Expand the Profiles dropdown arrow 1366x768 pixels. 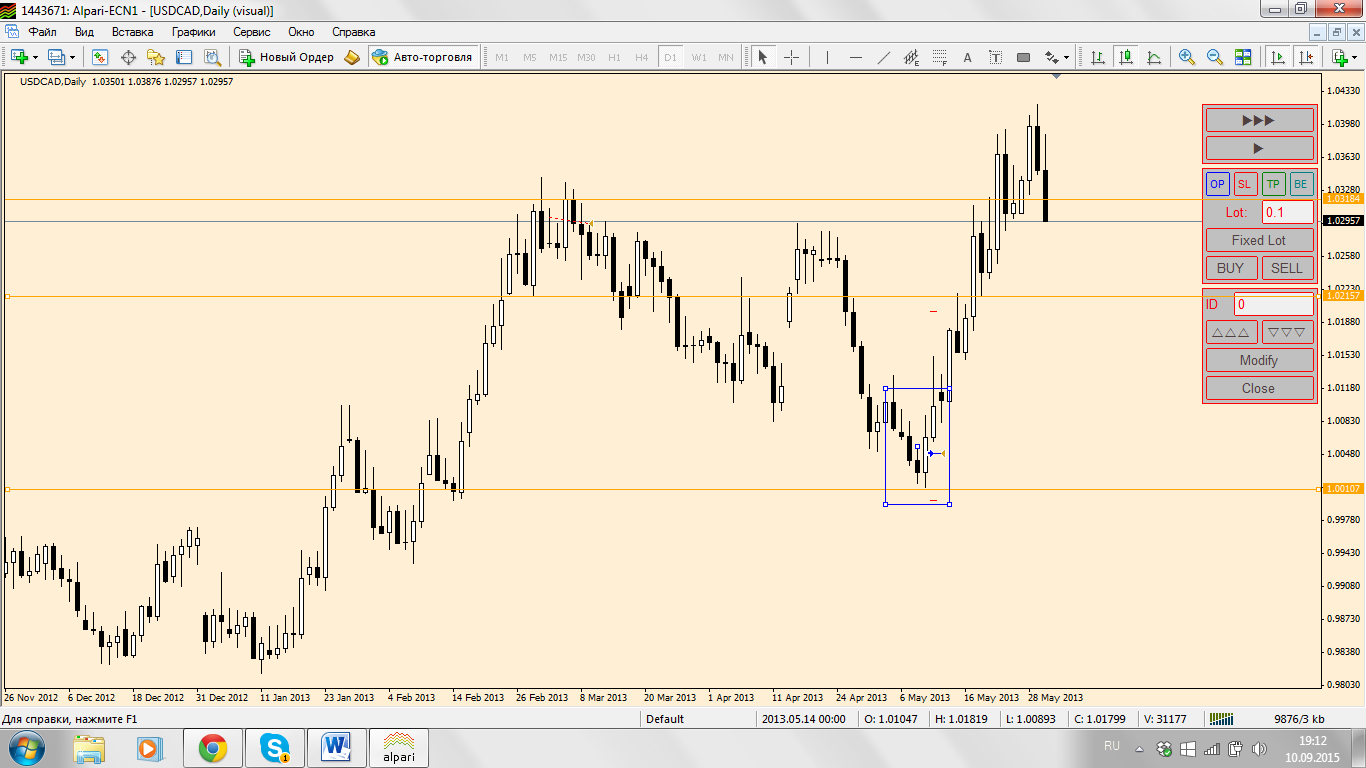(72, 57)
